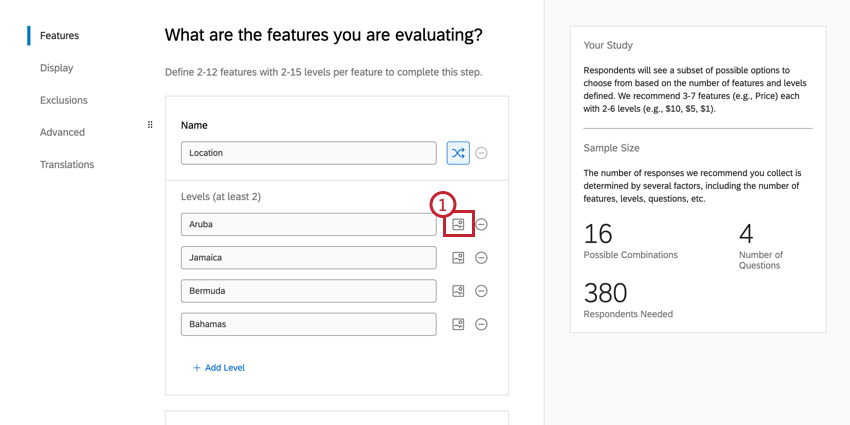Screen dimensions: 850x425
Task: Click the image icon beside Aruba level
Action: (458, 225)
